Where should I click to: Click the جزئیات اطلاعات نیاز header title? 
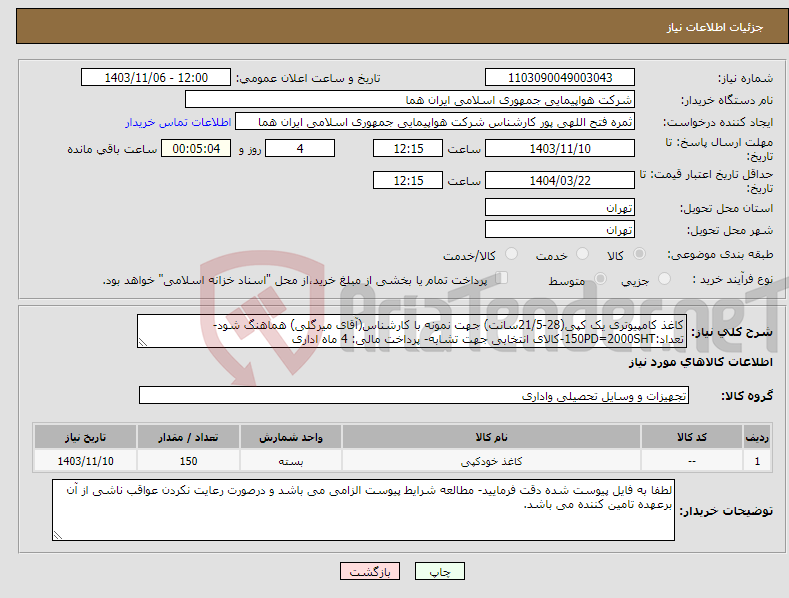pos(715,27)
